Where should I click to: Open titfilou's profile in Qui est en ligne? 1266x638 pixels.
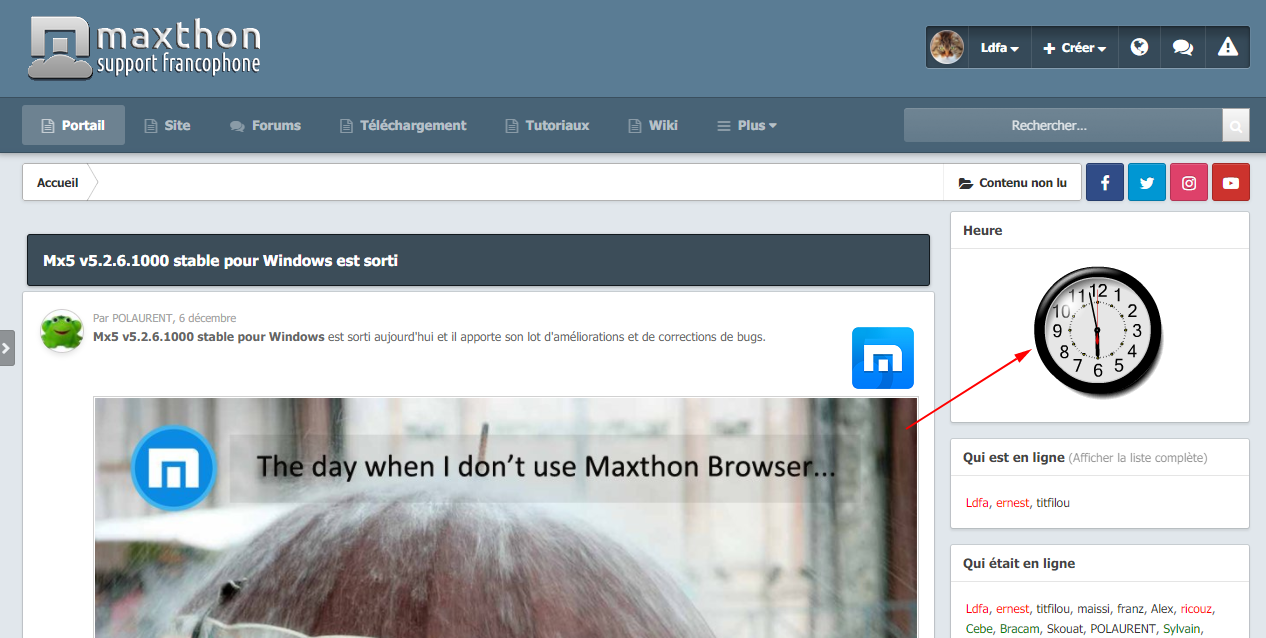(x=1053, y=503)
